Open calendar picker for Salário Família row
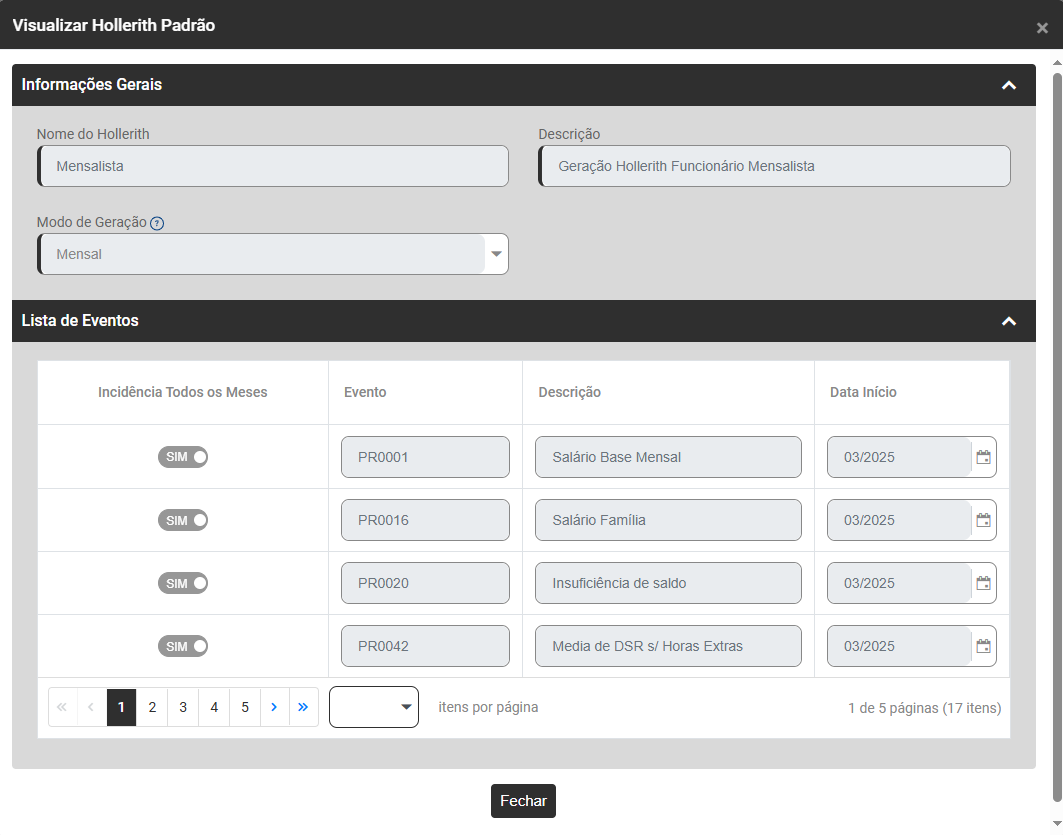 pos(983,520)
